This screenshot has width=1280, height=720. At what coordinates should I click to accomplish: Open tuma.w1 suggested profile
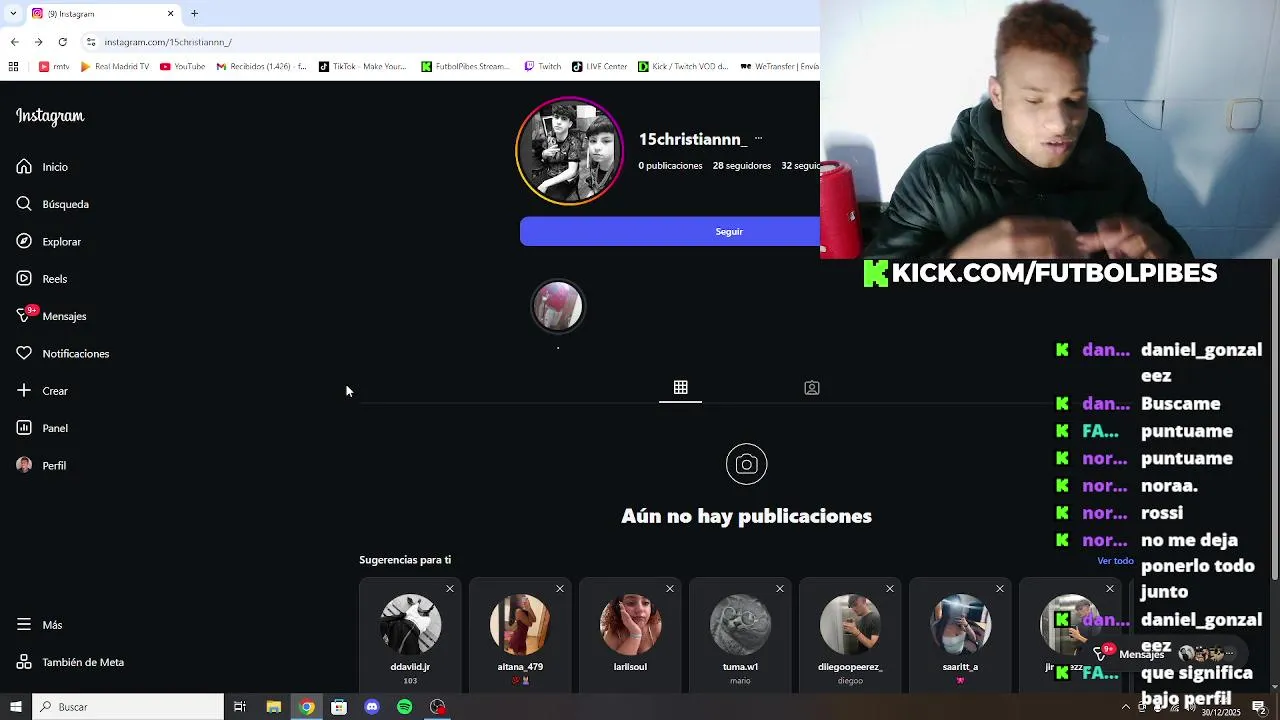(740, 625)
